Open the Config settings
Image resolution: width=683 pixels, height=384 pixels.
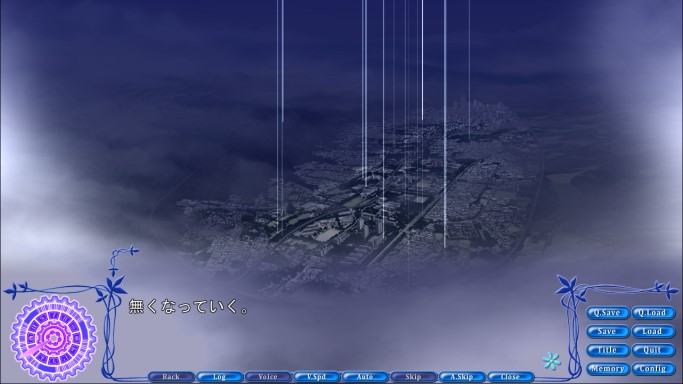coord(653,369)
